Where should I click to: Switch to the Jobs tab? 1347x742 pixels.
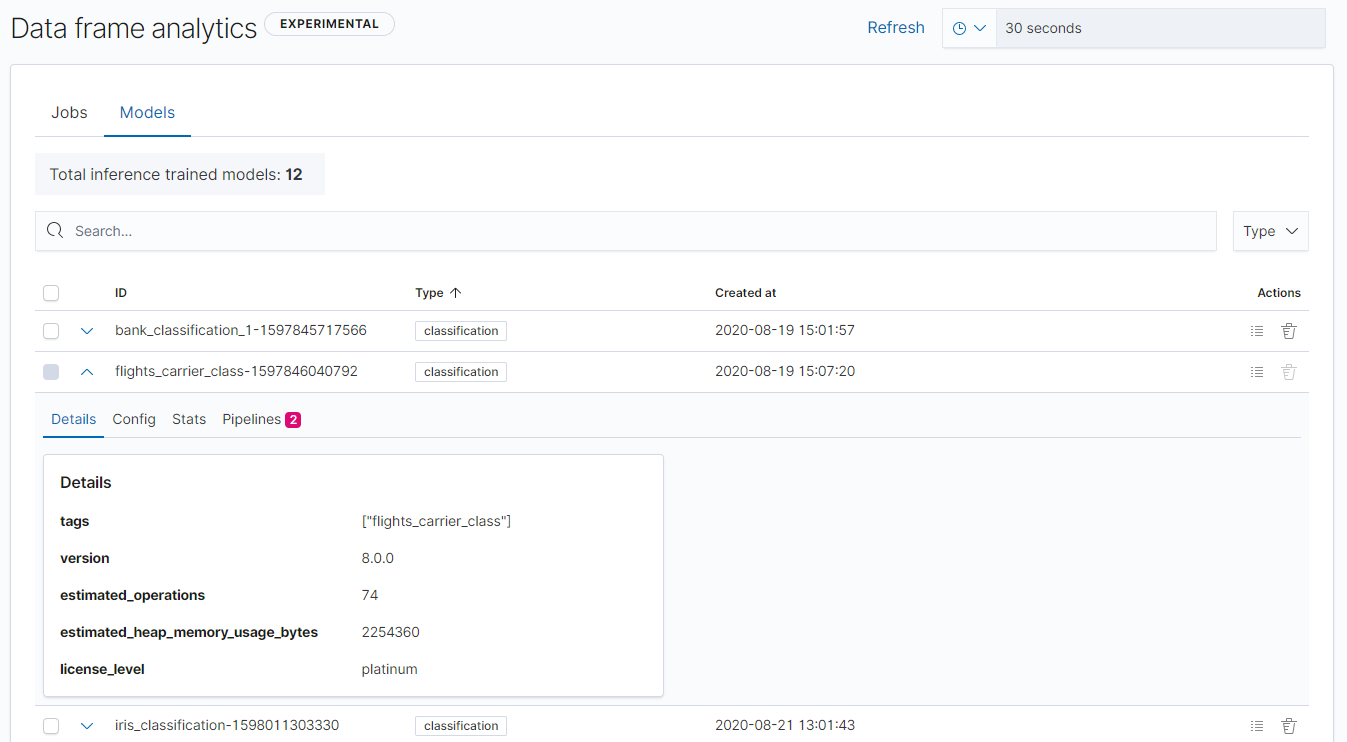click(x=69, y=112)
